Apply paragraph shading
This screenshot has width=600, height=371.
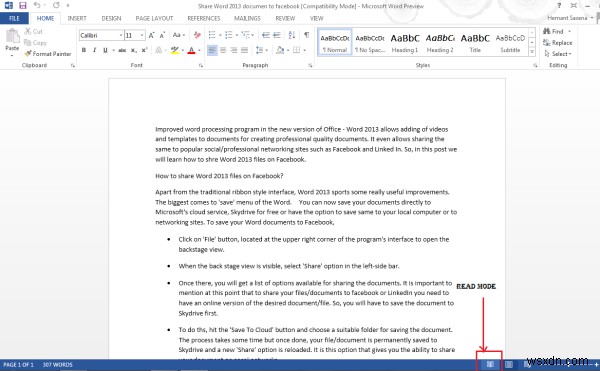280,50
